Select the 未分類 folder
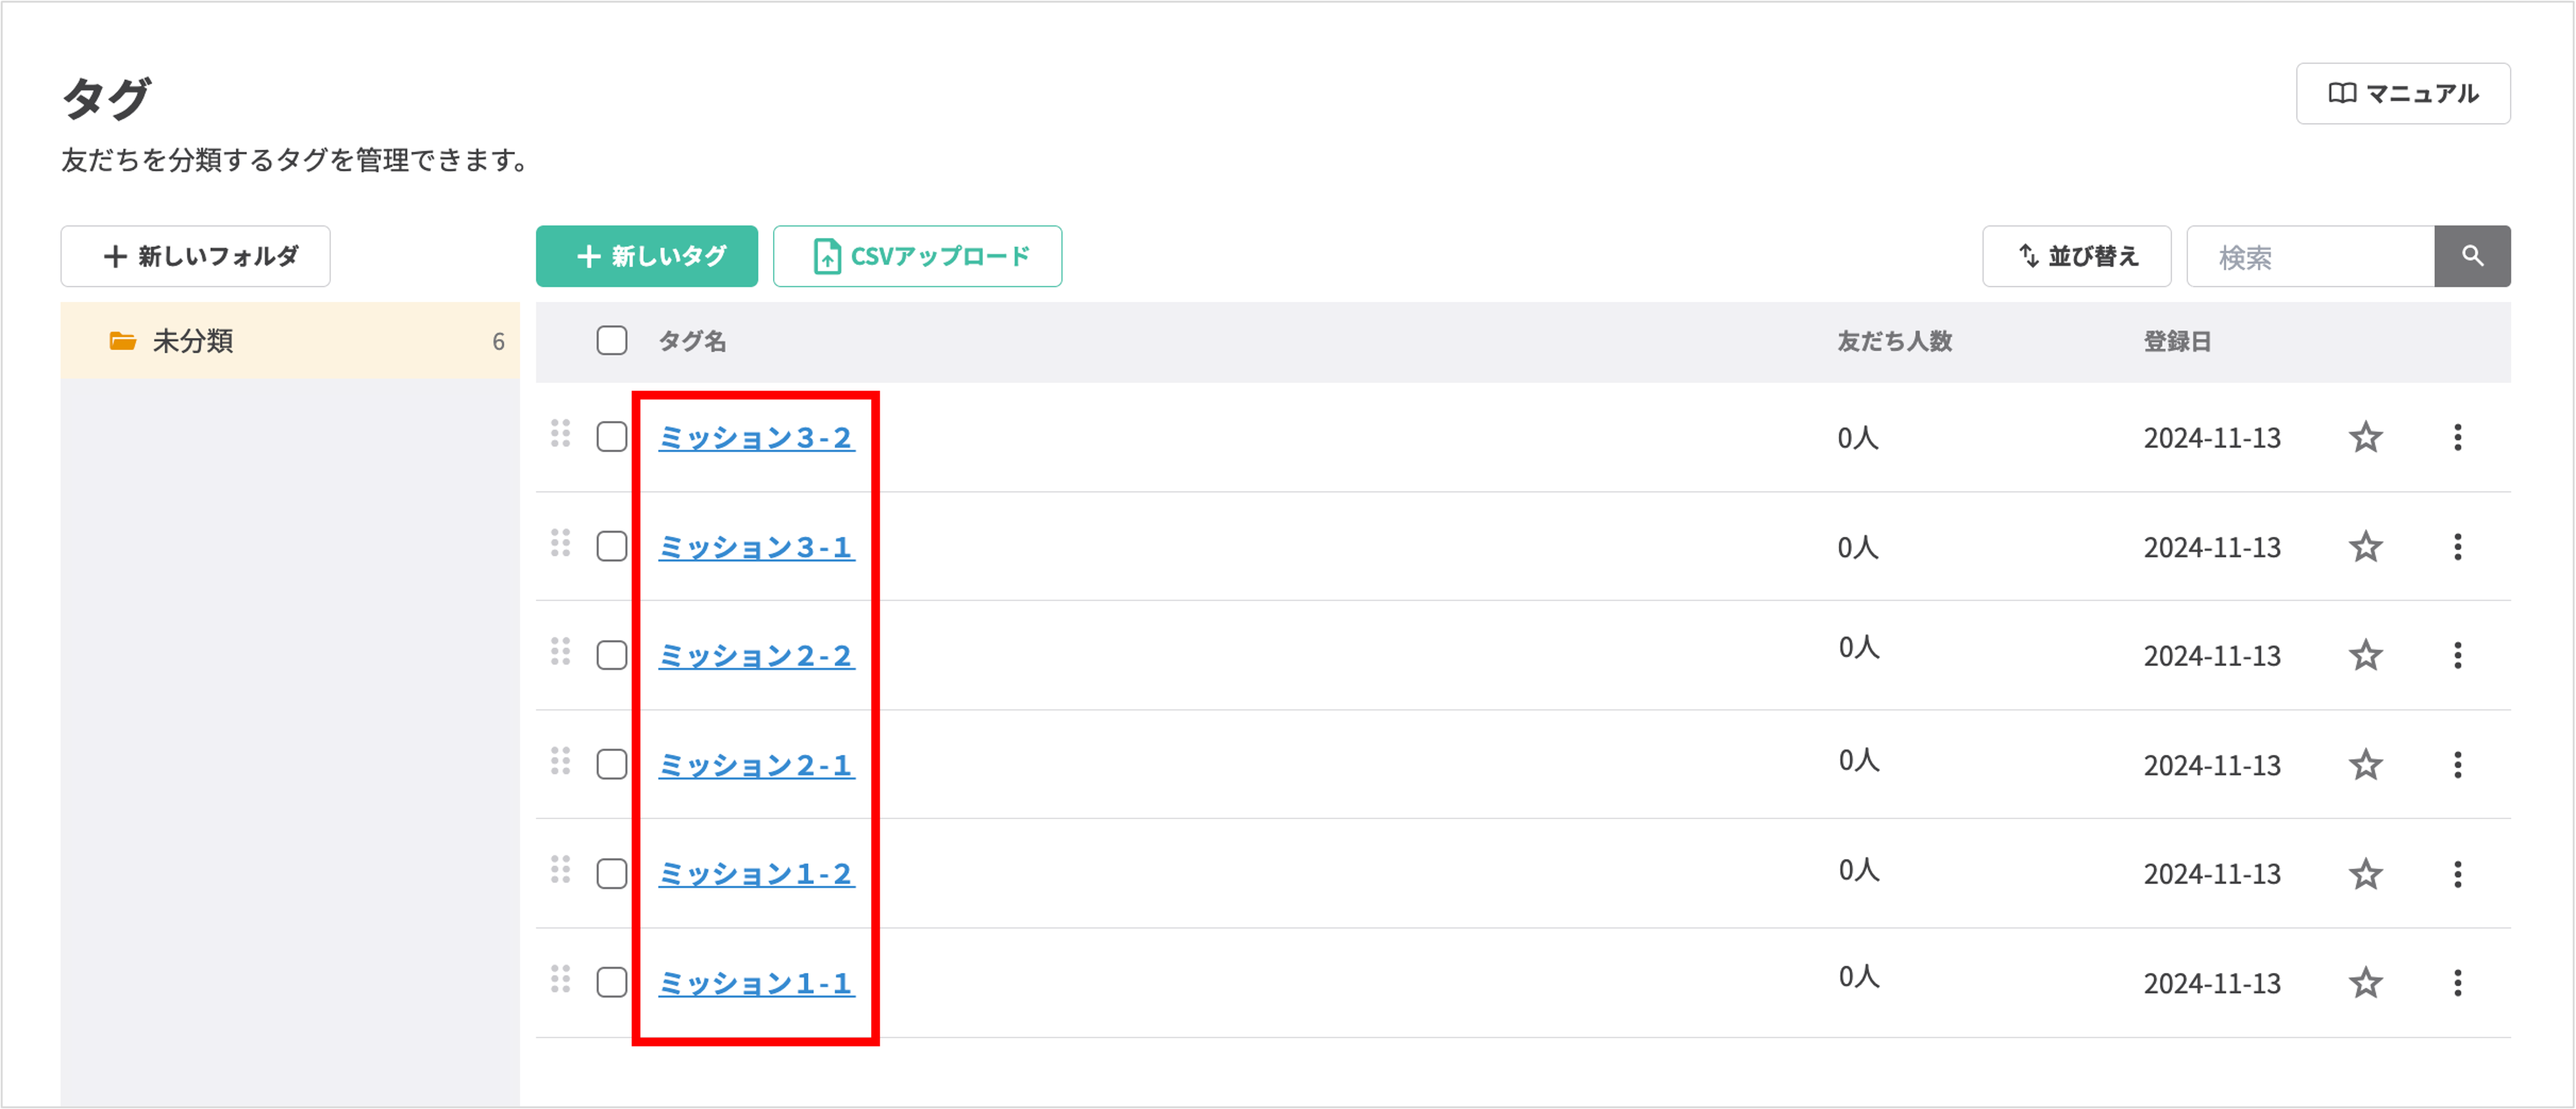 click(290, 341)
